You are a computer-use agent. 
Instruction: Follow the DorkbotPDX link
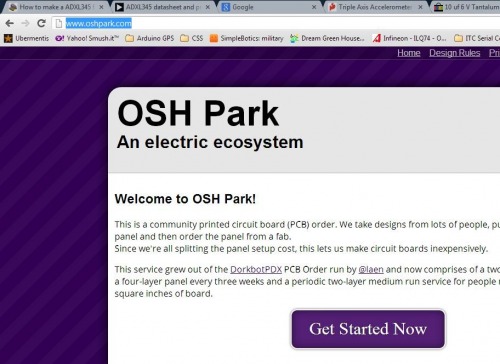click(256, 269)
